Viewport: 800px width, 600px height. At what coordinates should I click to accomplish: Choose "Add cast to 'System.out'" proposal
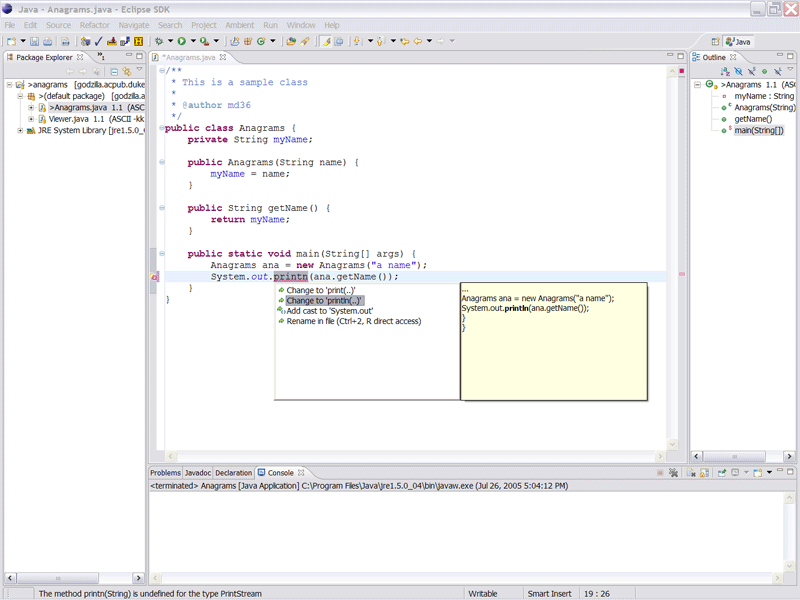[x=329, y=311]
